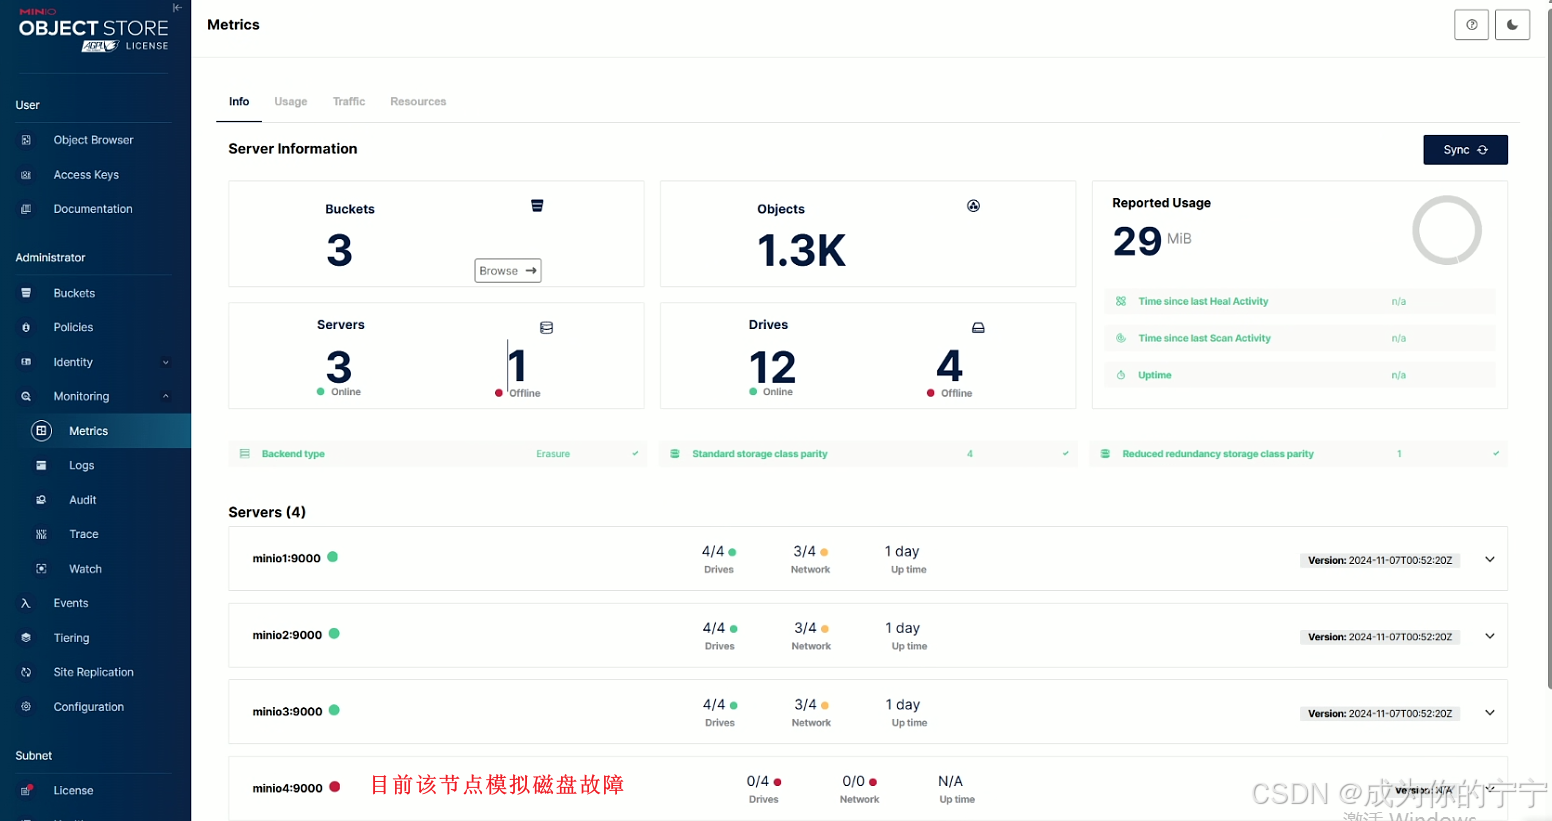Switch to the Traffic tab
The height and width of the screenshot is (821, 1552).
pyautogui.click(x=349, y=102)
